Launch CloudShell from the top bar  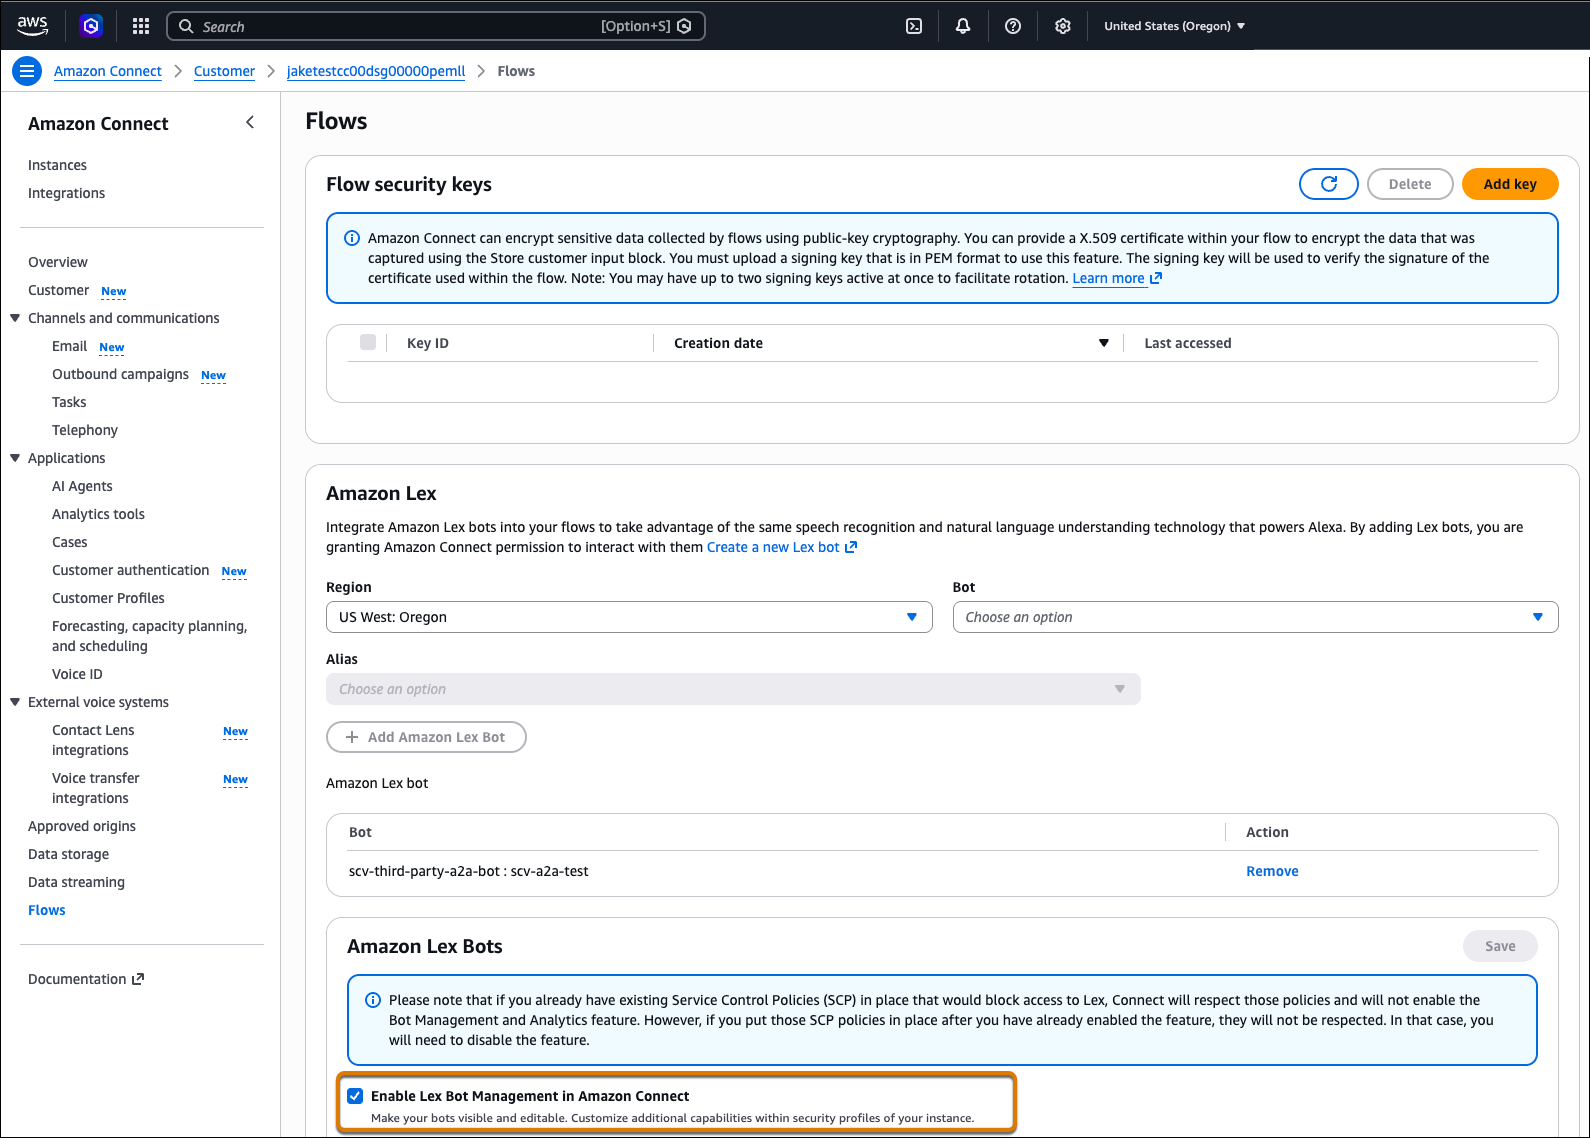coord(914,26)
